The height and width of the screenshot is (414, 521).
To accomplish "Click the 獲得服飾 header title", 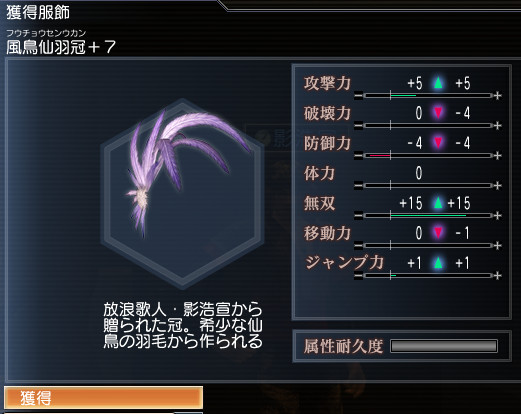I will (x=38, y=13).
